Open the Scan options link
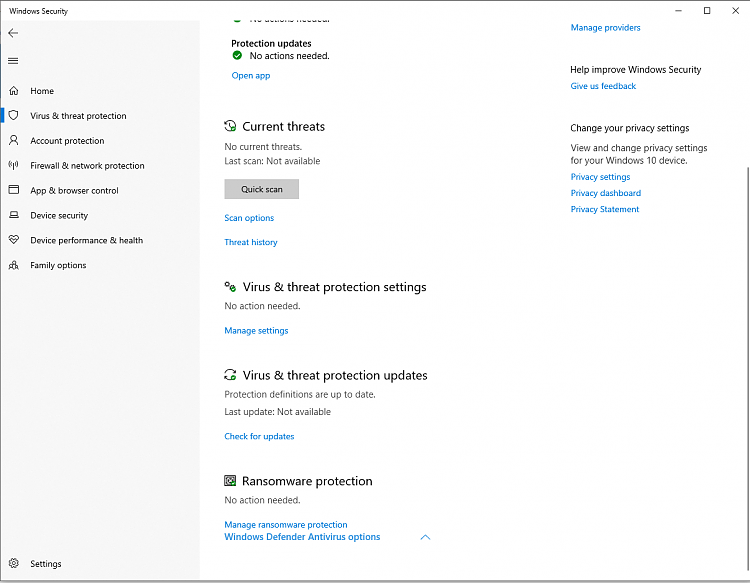This screenshot has height=583, width=750. click(249, 218)
